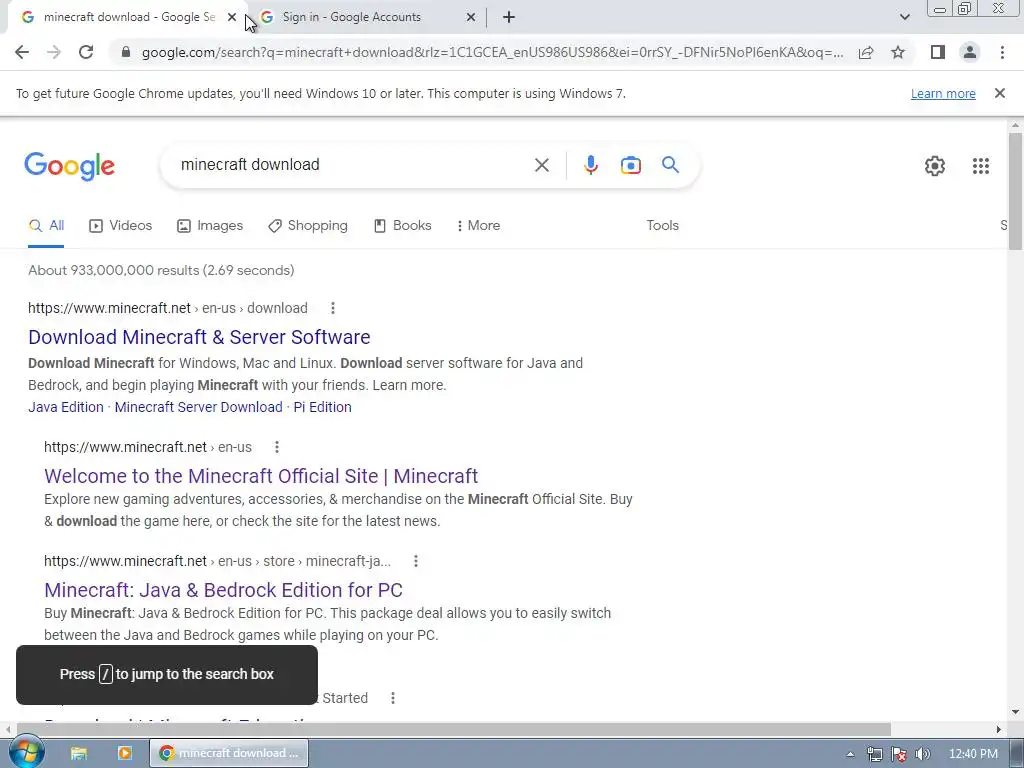Open the Minecraft Server Download sitelink
Viewport: 1024px width, 768px height.
199,407
